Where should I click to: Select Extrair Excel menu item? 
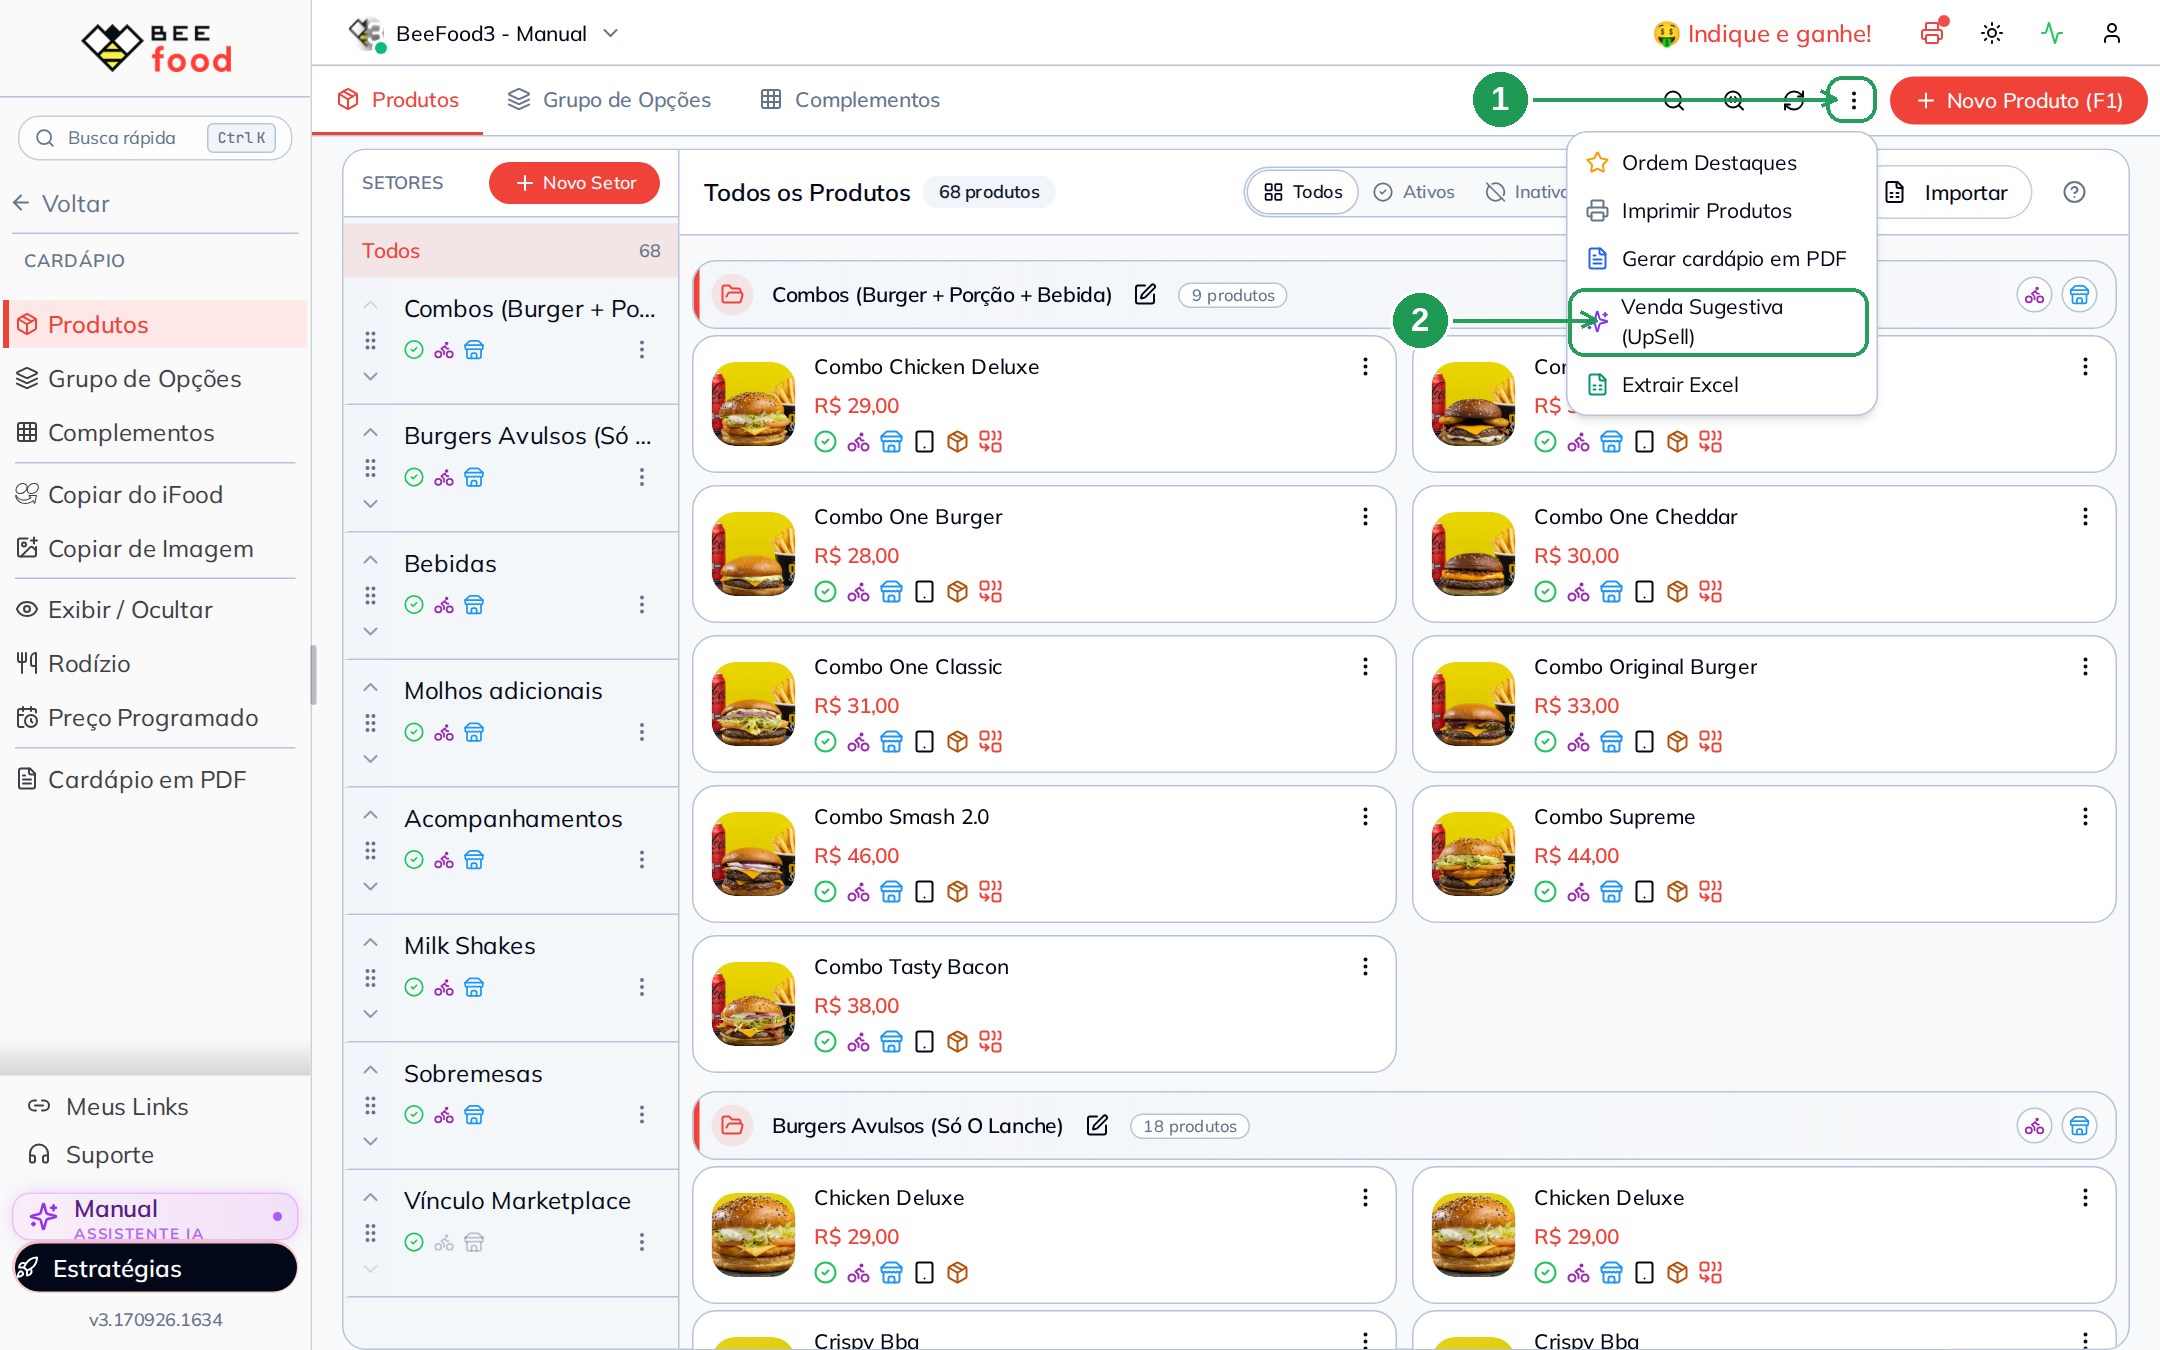pyautogui.click(x=1721, y=385)
